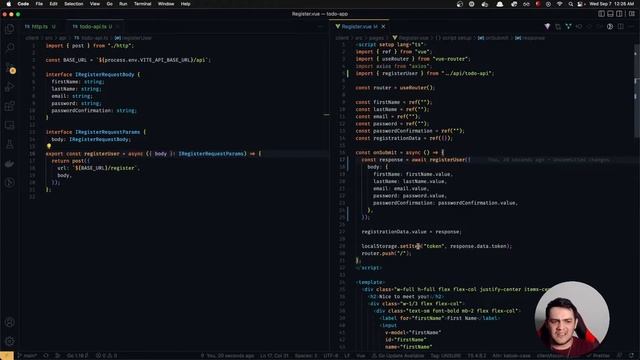Screen dimensions: 640x360
Task: Click the date and time in menu bar
Action: [x=611, y=4]
